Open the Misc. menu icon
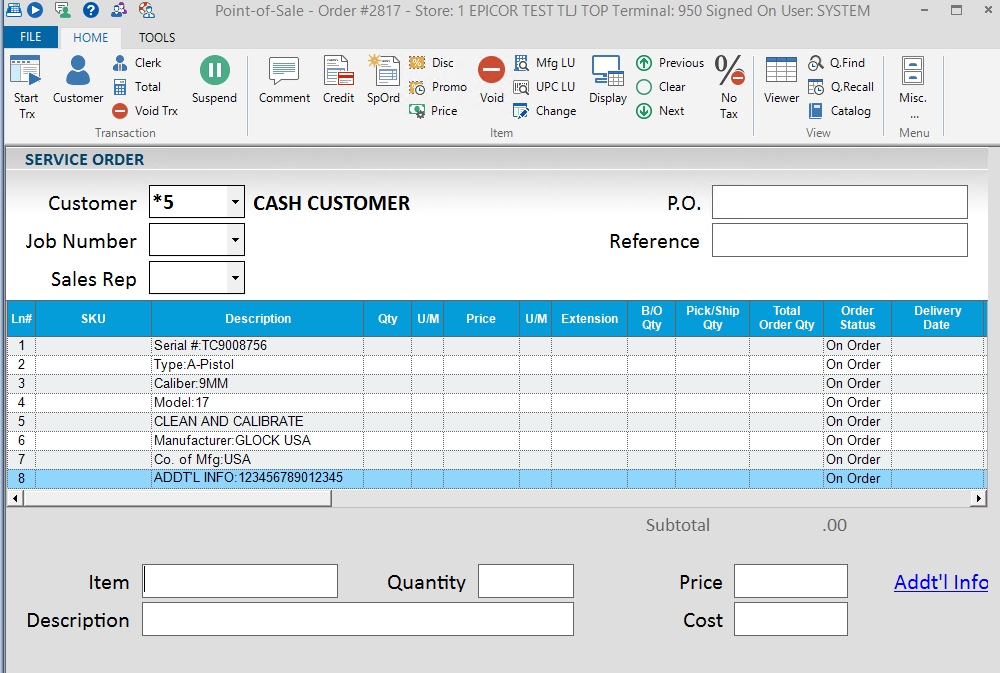 click(x=912, y=85)
